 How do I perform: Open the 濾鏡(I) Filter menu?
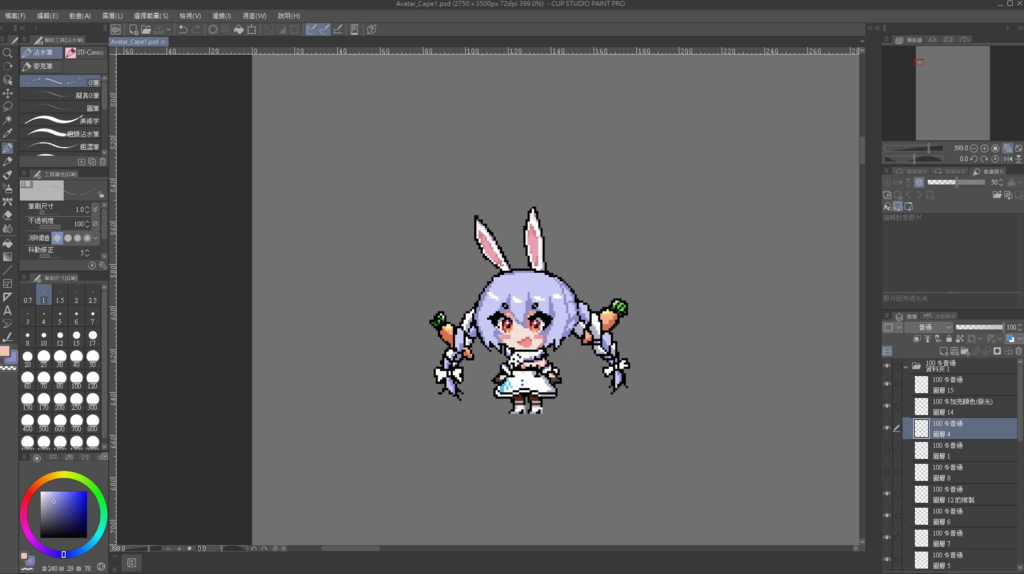(221, 16)
